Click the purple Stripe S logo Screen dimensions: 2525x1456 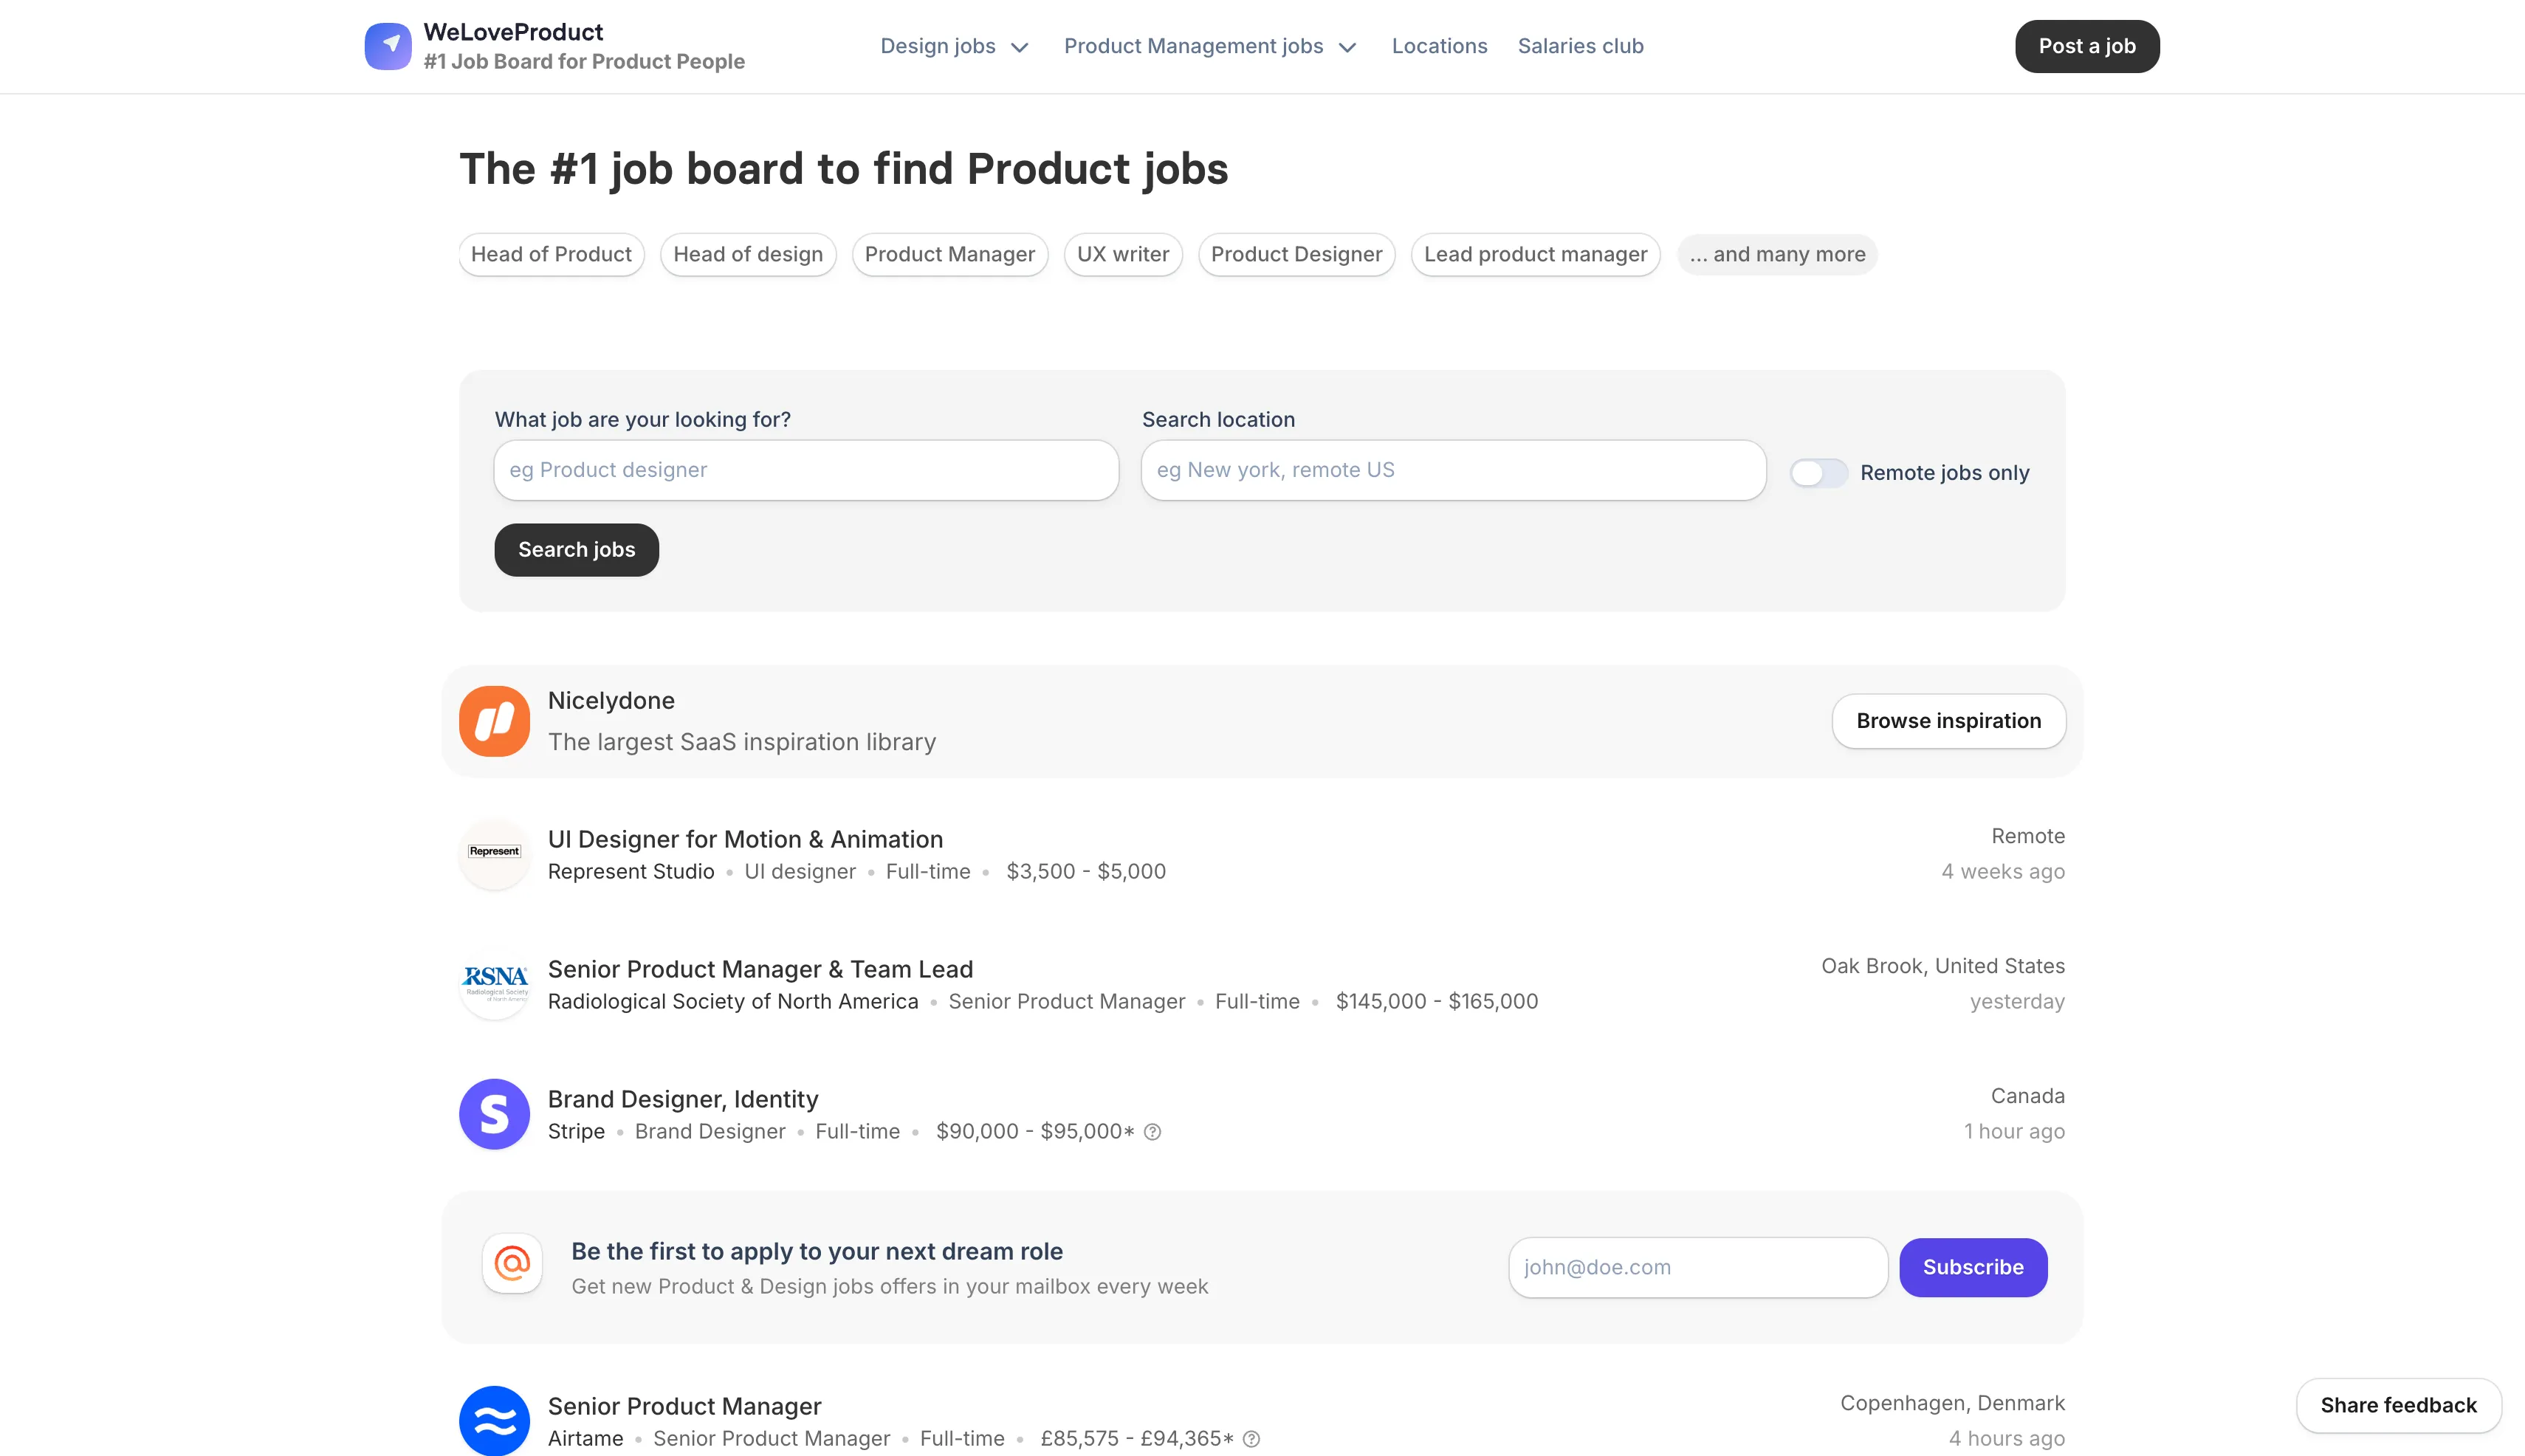494,1113
